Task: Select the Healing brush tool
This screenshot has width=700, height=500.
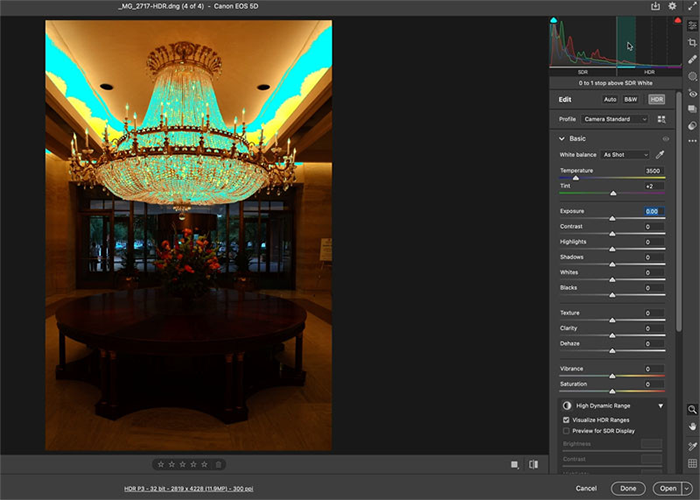Action: [x=693, y=59]
